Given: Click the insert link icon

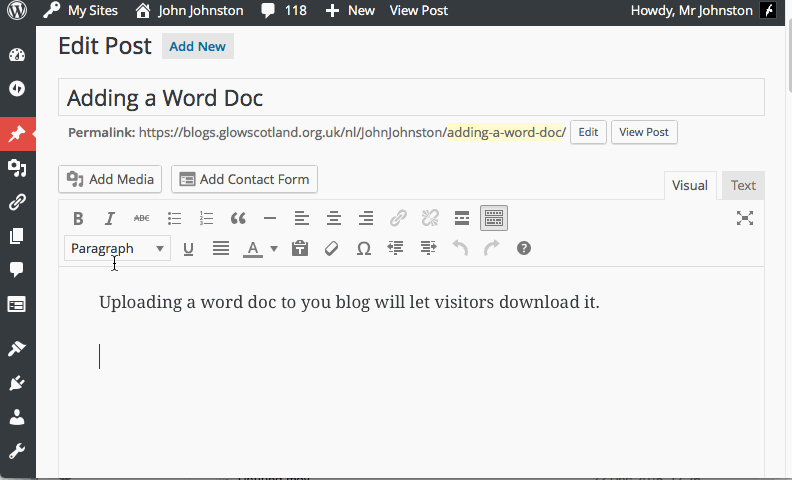Looking at the screenshot, I should point(398,218).
